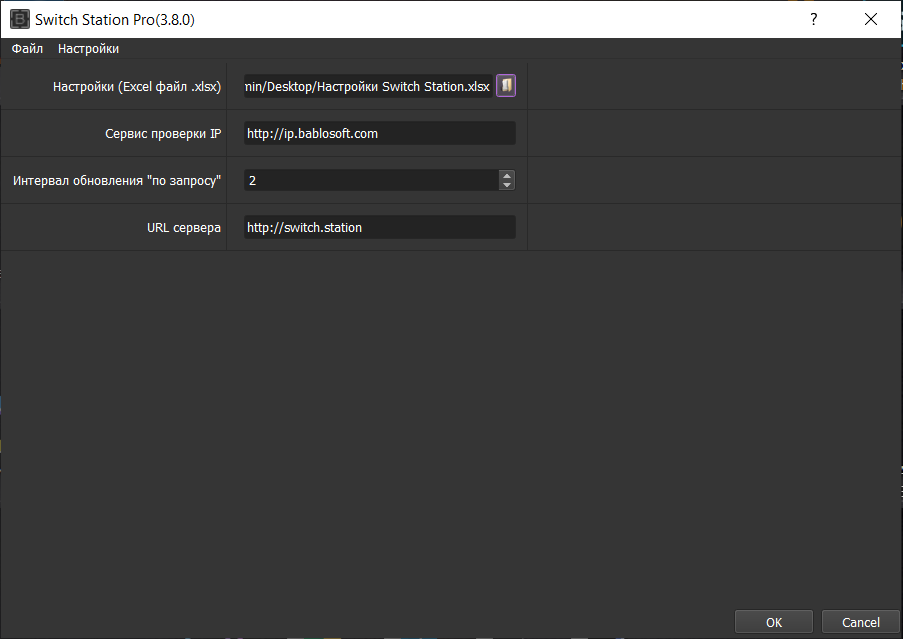
Task: Close the Switch Station Pro window
Action: pos(870,19)
